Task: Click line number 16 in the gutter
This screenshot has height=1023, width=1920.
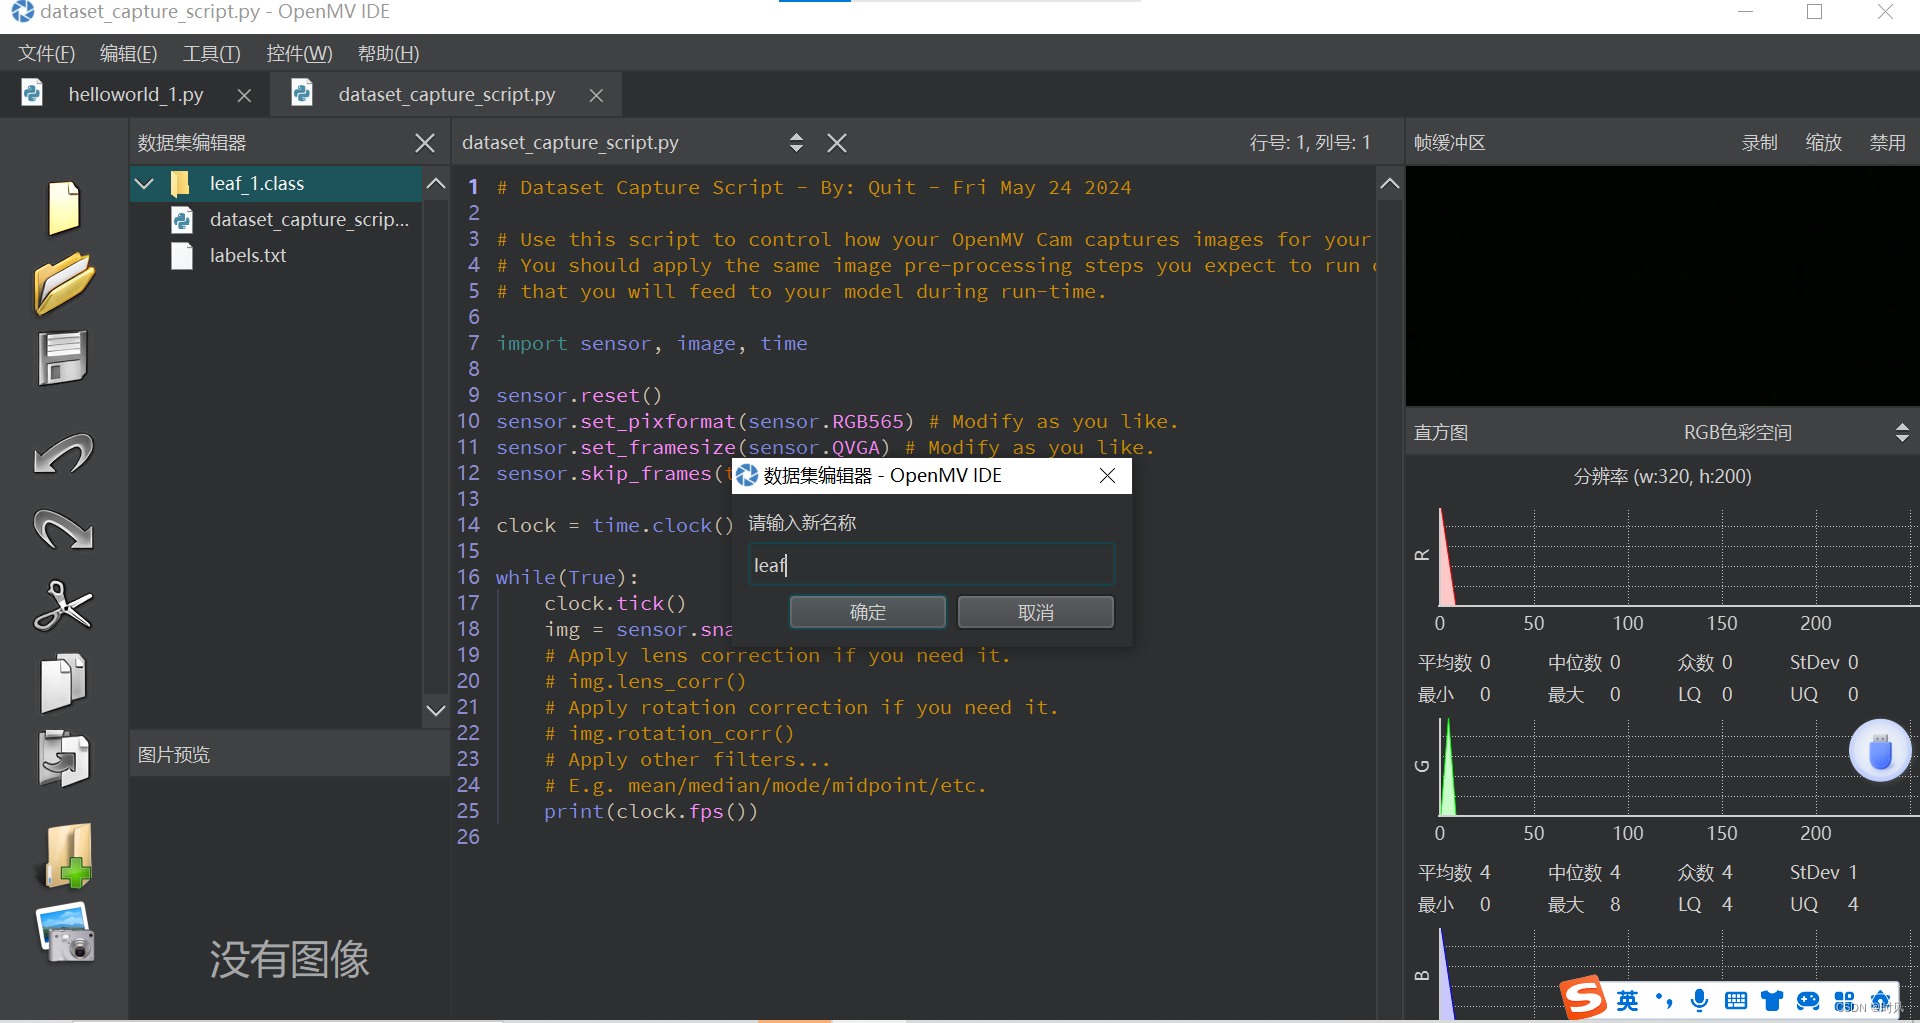Action: [468, 577]
